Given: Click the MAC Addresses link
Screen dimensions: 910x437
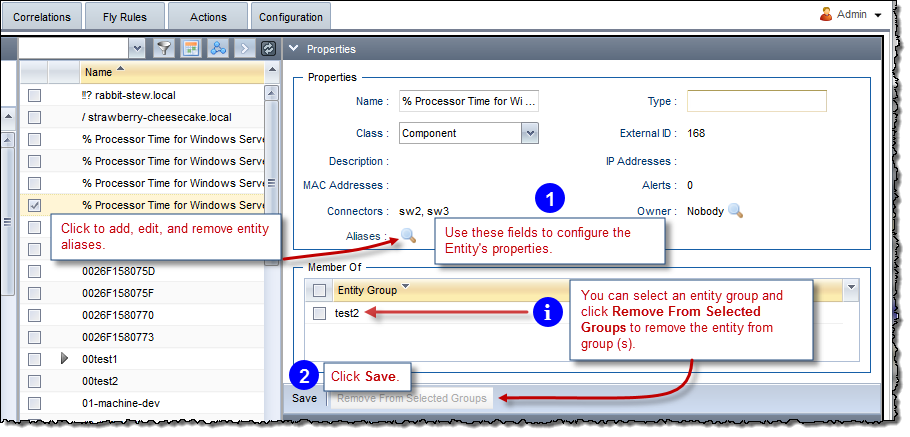Looking at the screenshot, I should pyautogui.click(x=344, y=185).
